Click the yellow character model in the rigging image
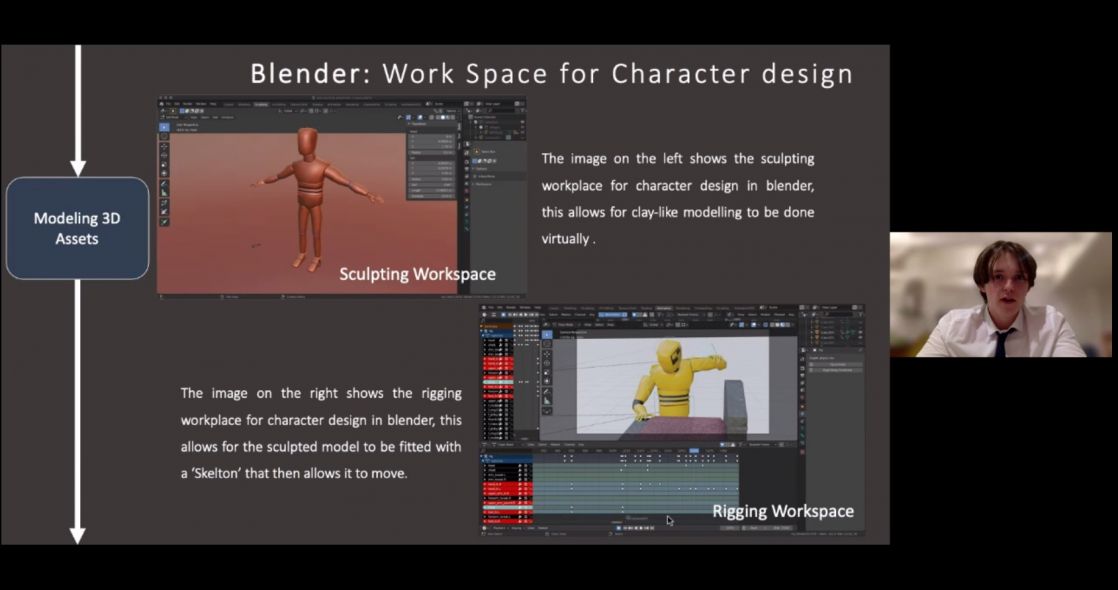The width and height of the screenshot is (1118, 590). tap(674, 379)
